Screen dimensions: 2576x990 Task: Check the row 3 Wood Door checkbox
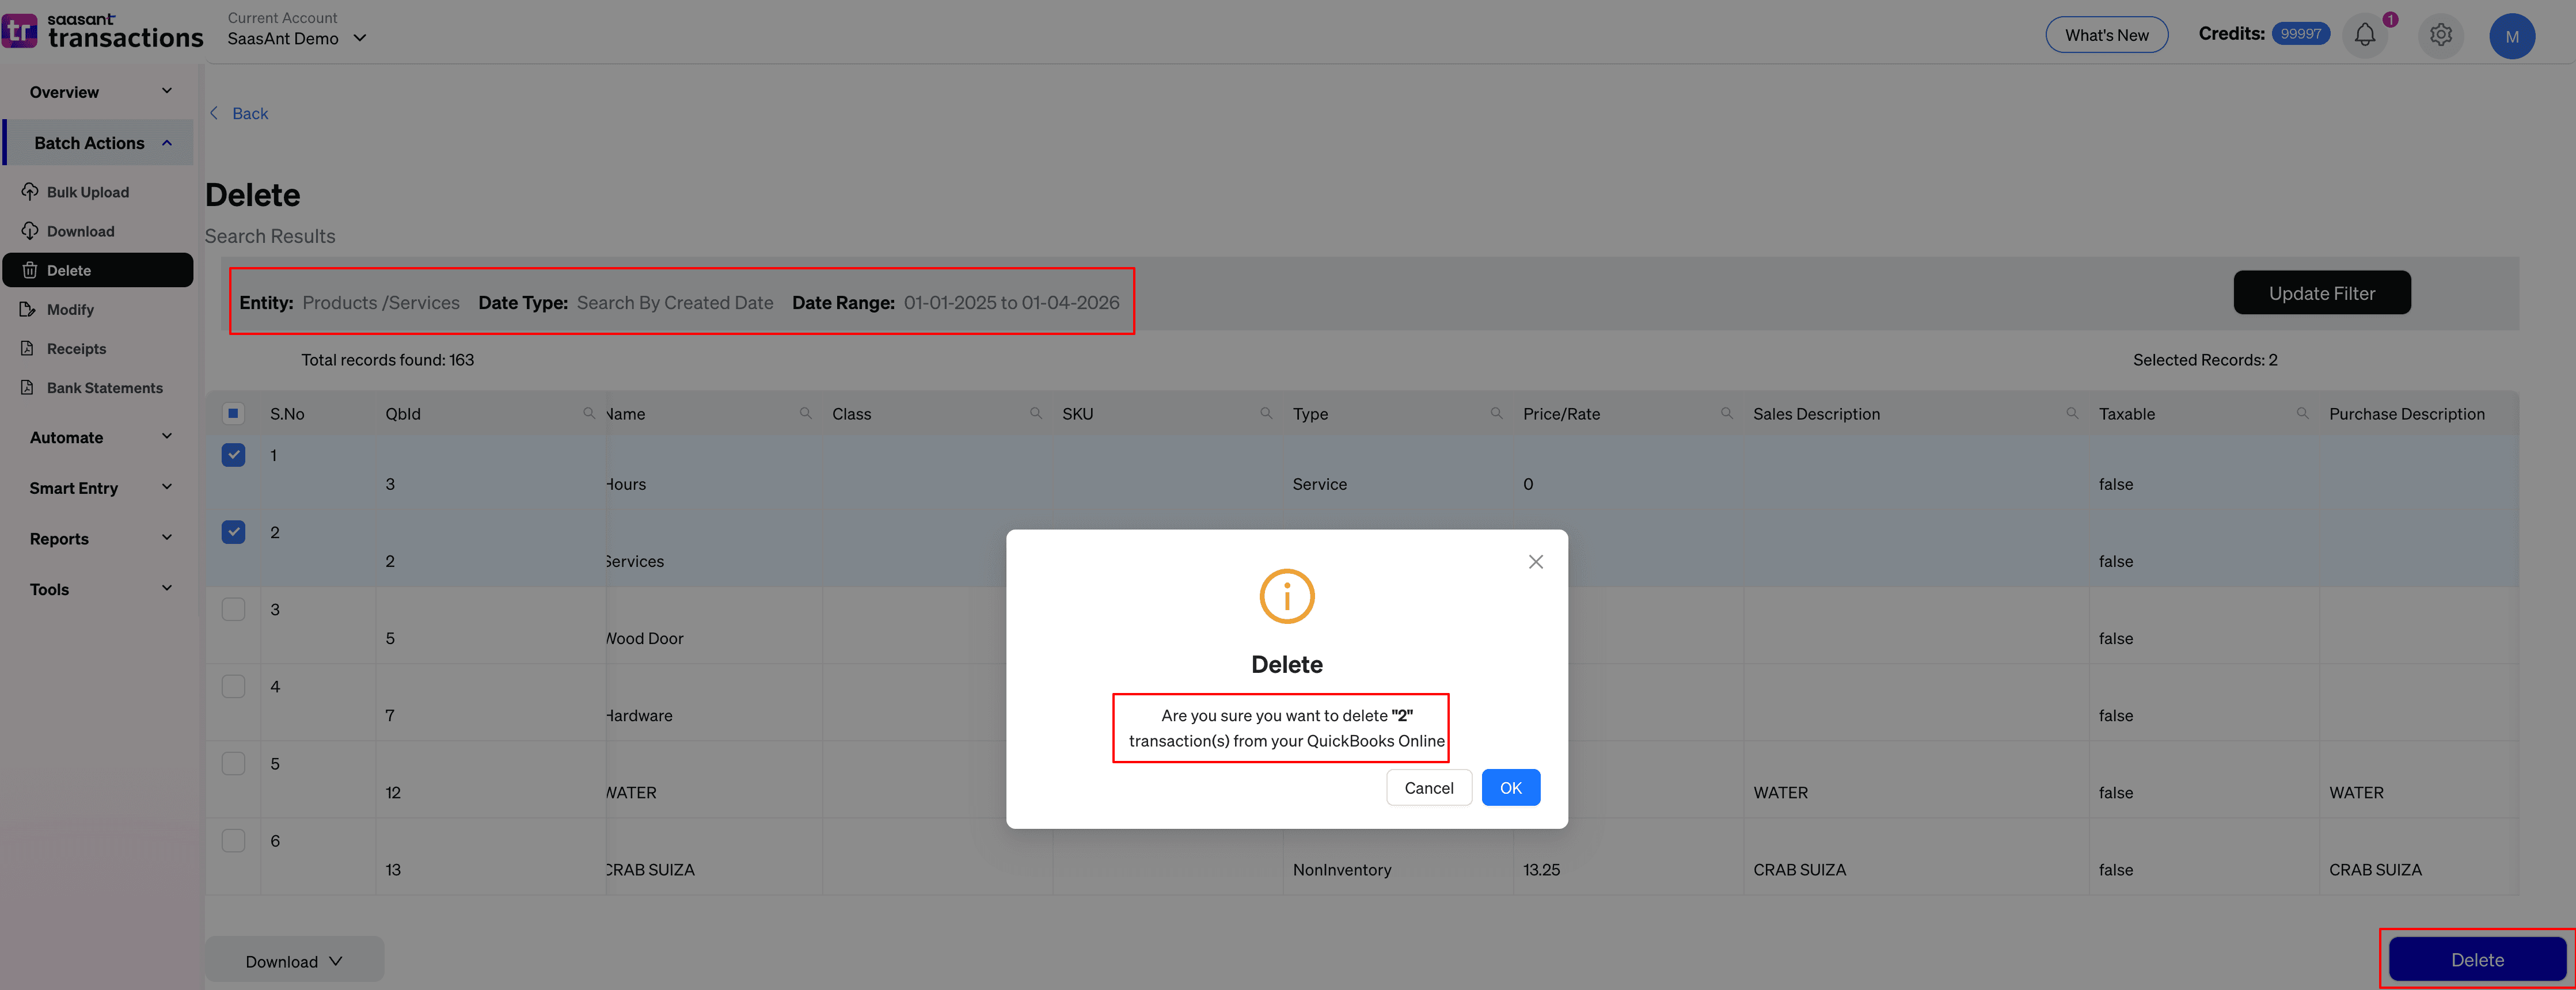233,609
